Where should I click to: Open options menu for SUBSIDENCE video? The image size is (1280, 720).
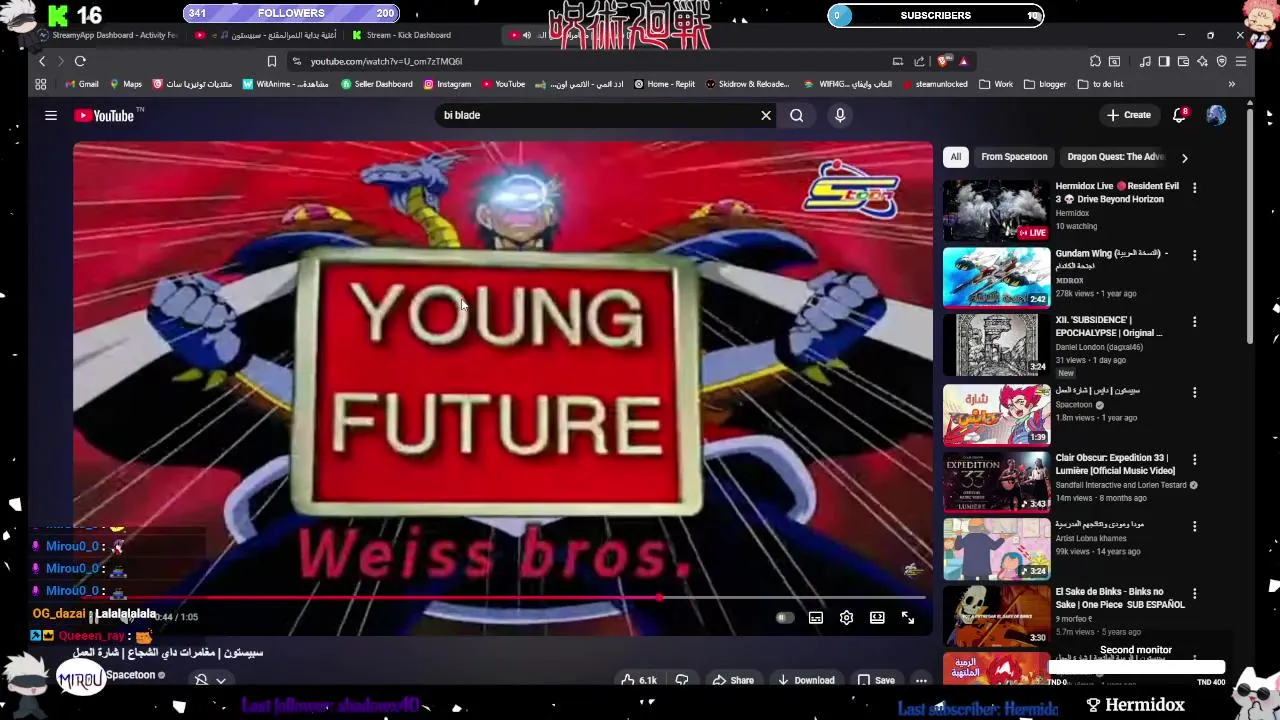coord(1194,322)
